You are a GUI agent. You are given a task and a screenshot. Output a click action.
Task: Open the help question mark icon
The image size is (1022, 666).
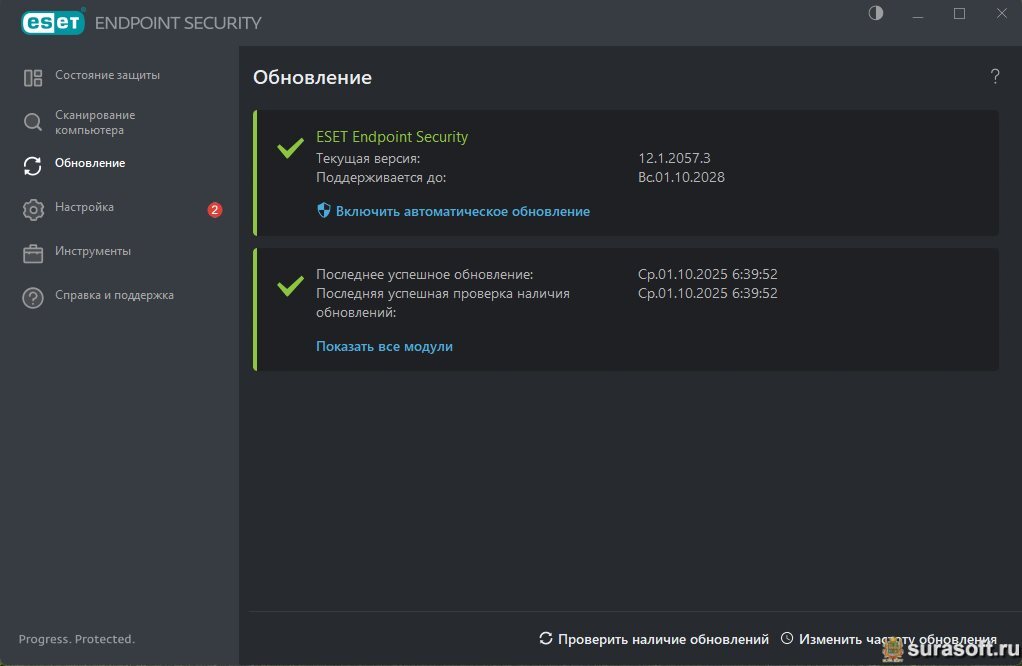click(x=995, y=77)
